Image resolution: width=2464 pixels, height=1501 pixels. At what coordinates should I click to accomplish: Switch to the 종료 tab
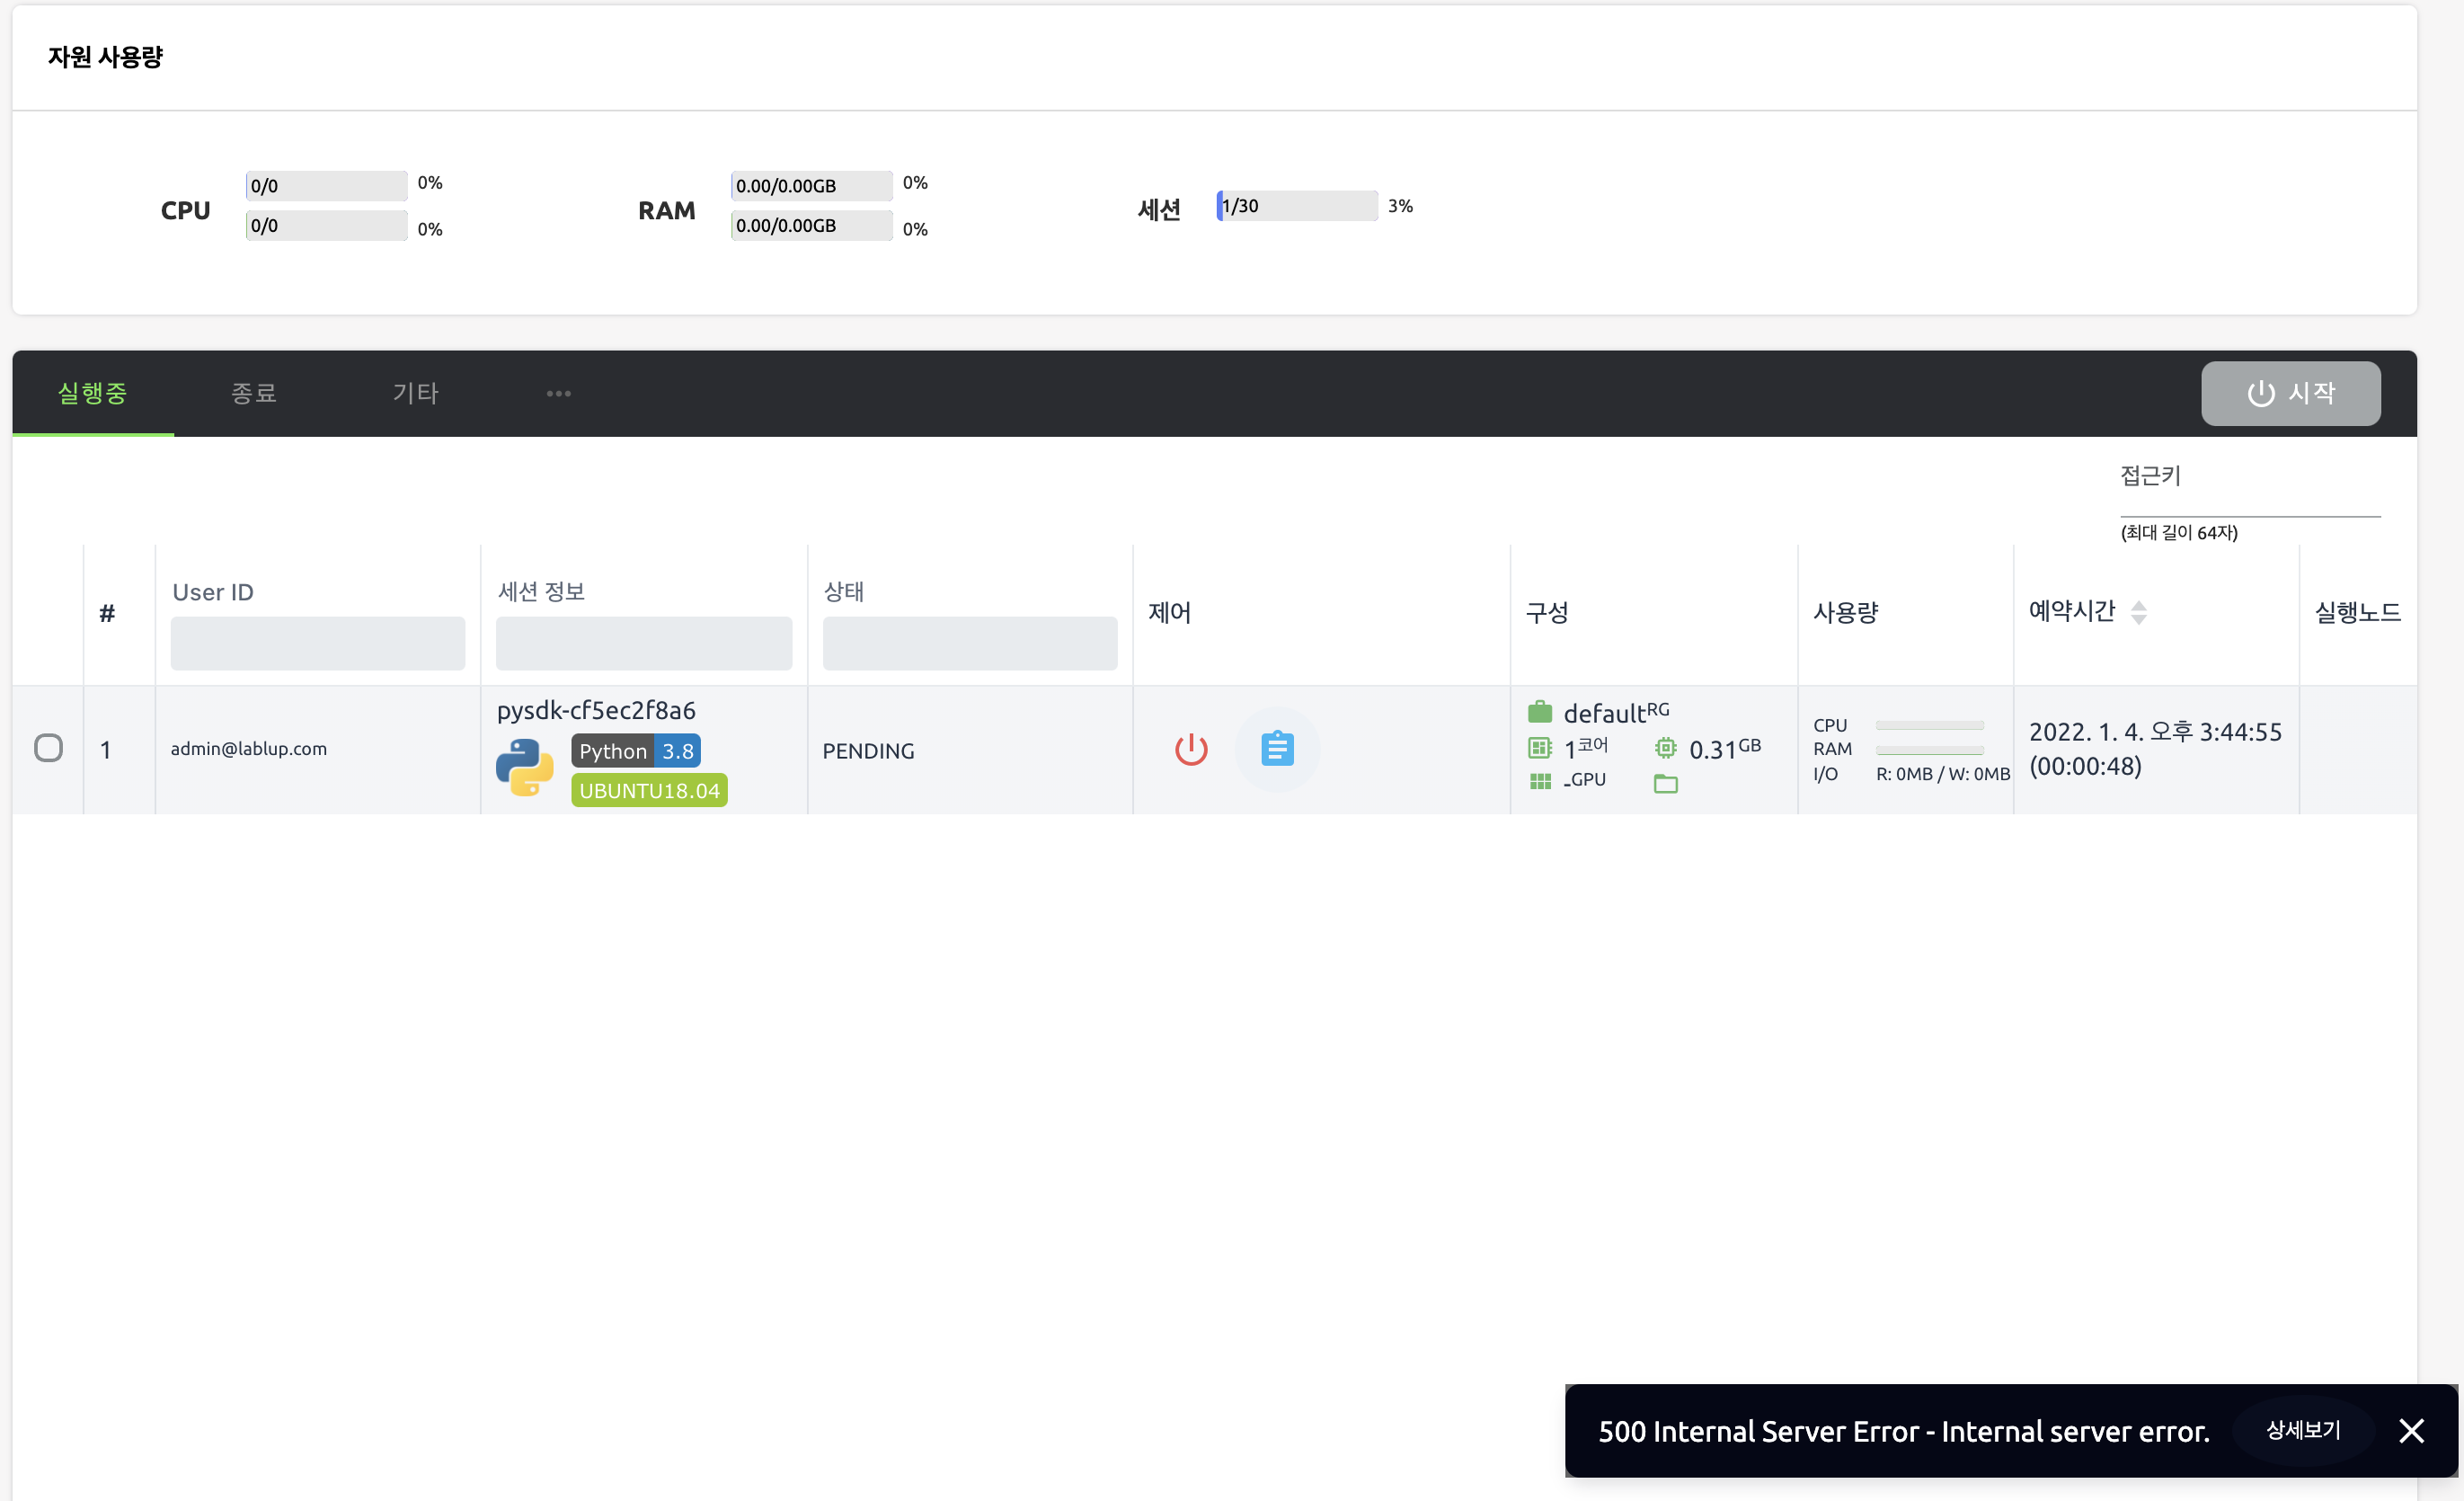(253, 393)
